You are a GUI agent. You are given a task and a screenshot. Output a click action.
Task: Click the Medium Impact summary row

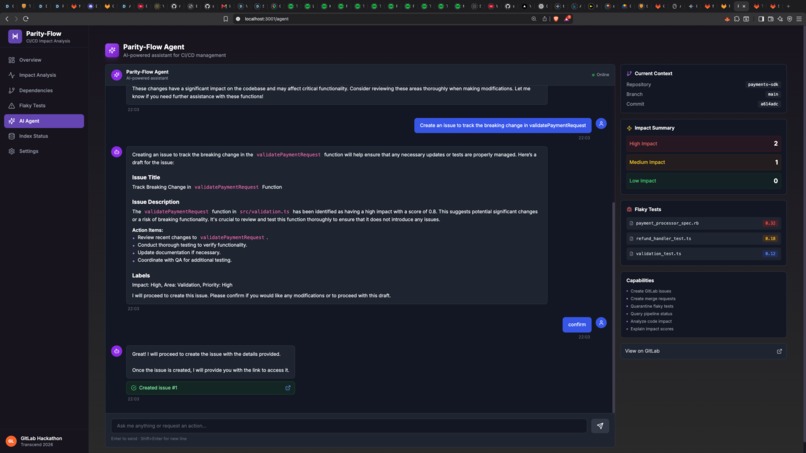tap(703, 162)
